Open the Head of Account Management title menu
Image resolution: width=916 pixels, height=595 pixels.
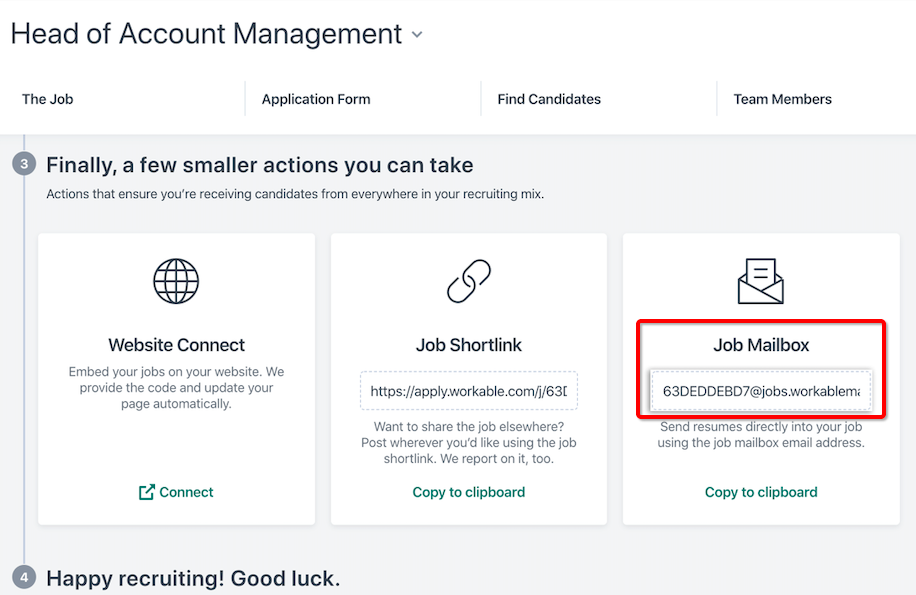(x=206, y=34)
